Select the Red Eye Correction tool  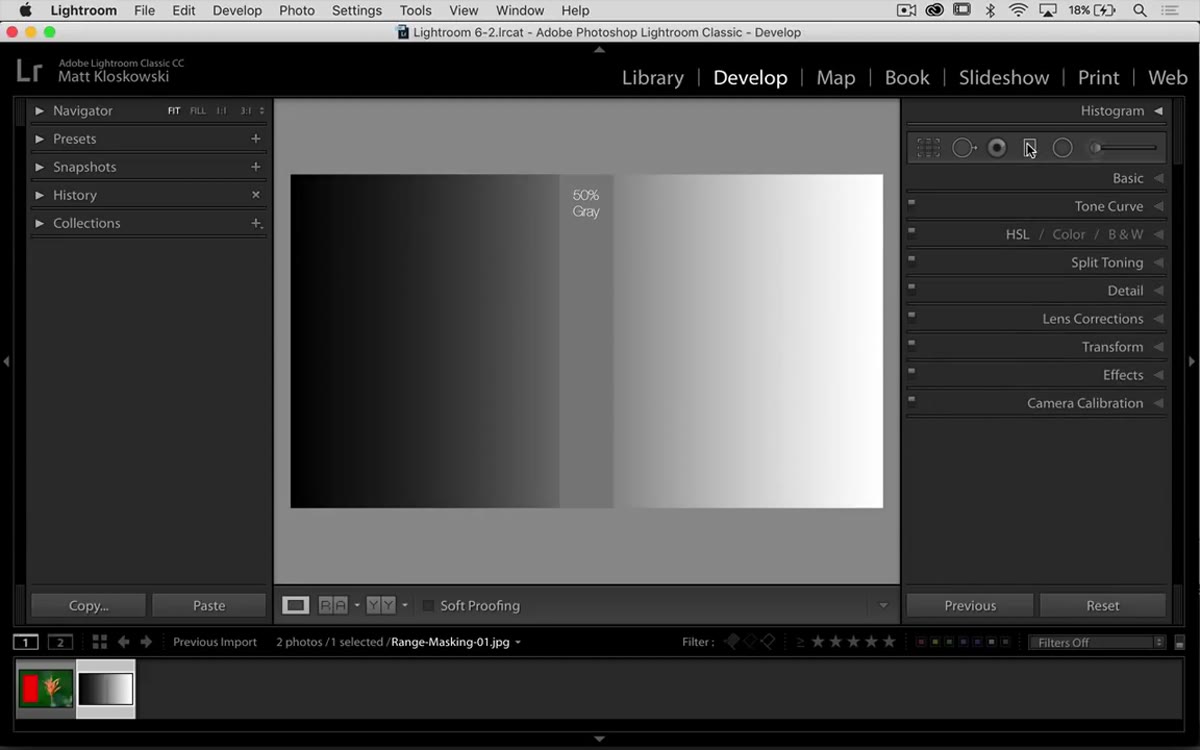[997, 148]
